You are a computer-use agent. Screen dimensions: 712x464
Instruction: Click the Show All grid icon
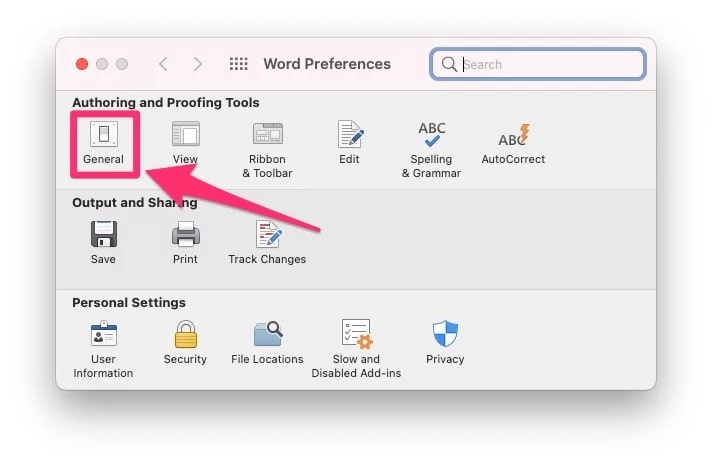tap(239, 64)
